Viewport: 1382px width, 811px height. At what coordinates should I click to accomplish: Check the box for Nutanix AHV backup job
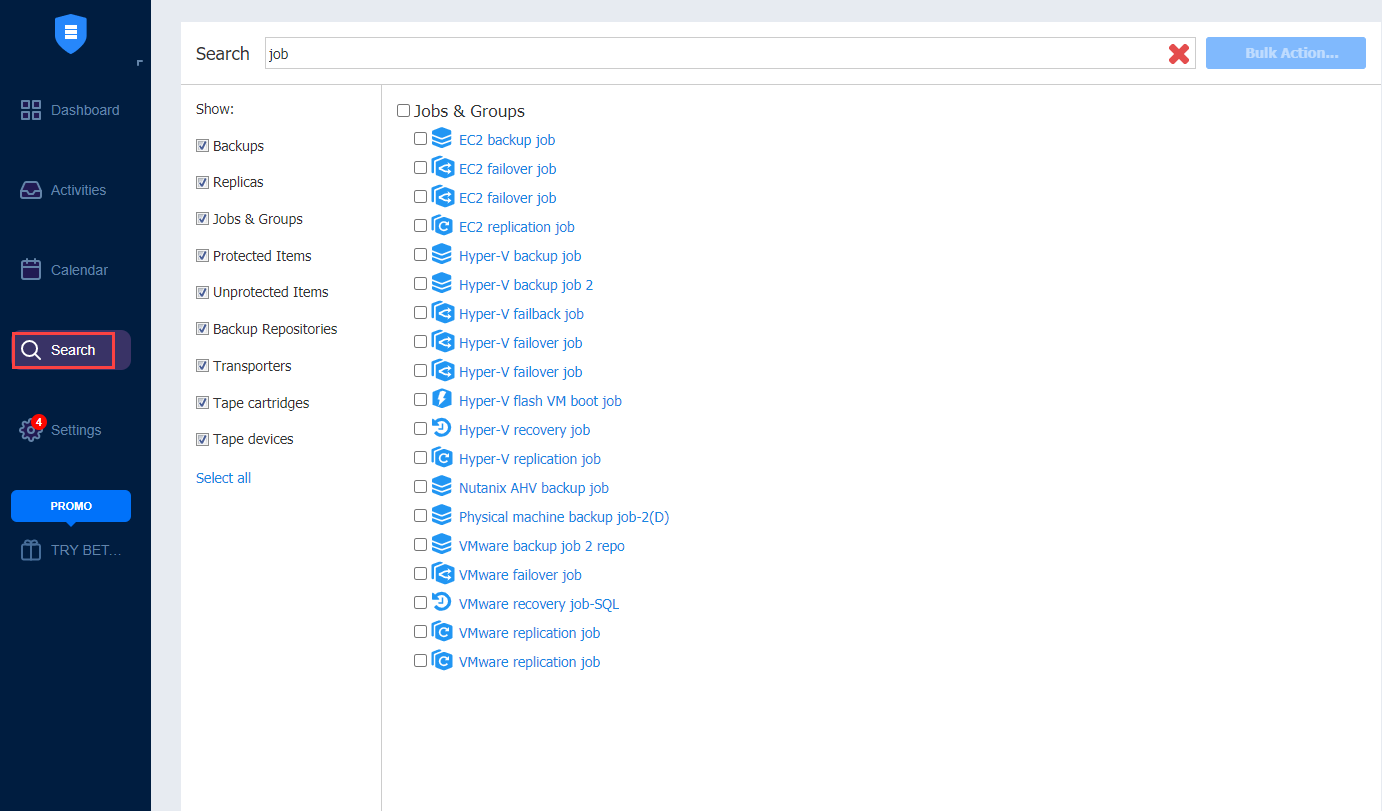pyautogui.click(x=420, y=487)
